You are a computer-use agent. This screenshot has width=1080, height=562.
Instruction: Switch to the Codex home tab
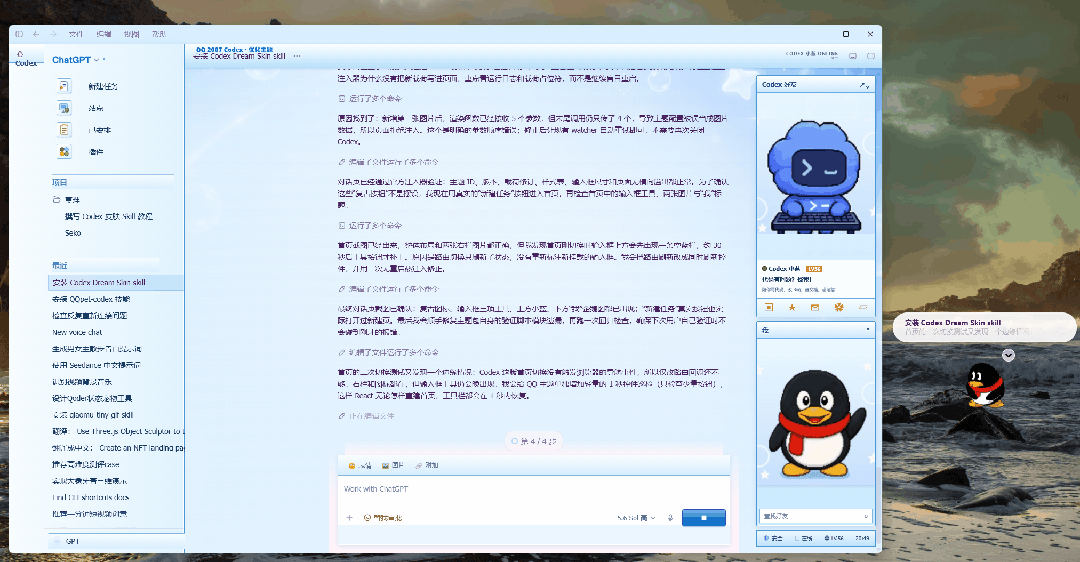tap(25, 59)
